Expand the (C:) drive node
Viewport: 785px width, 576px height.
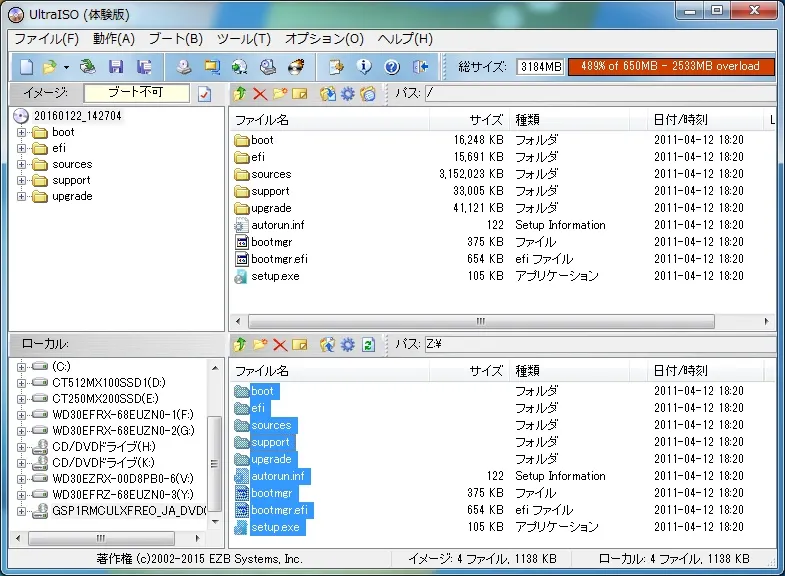coord(22,367)
